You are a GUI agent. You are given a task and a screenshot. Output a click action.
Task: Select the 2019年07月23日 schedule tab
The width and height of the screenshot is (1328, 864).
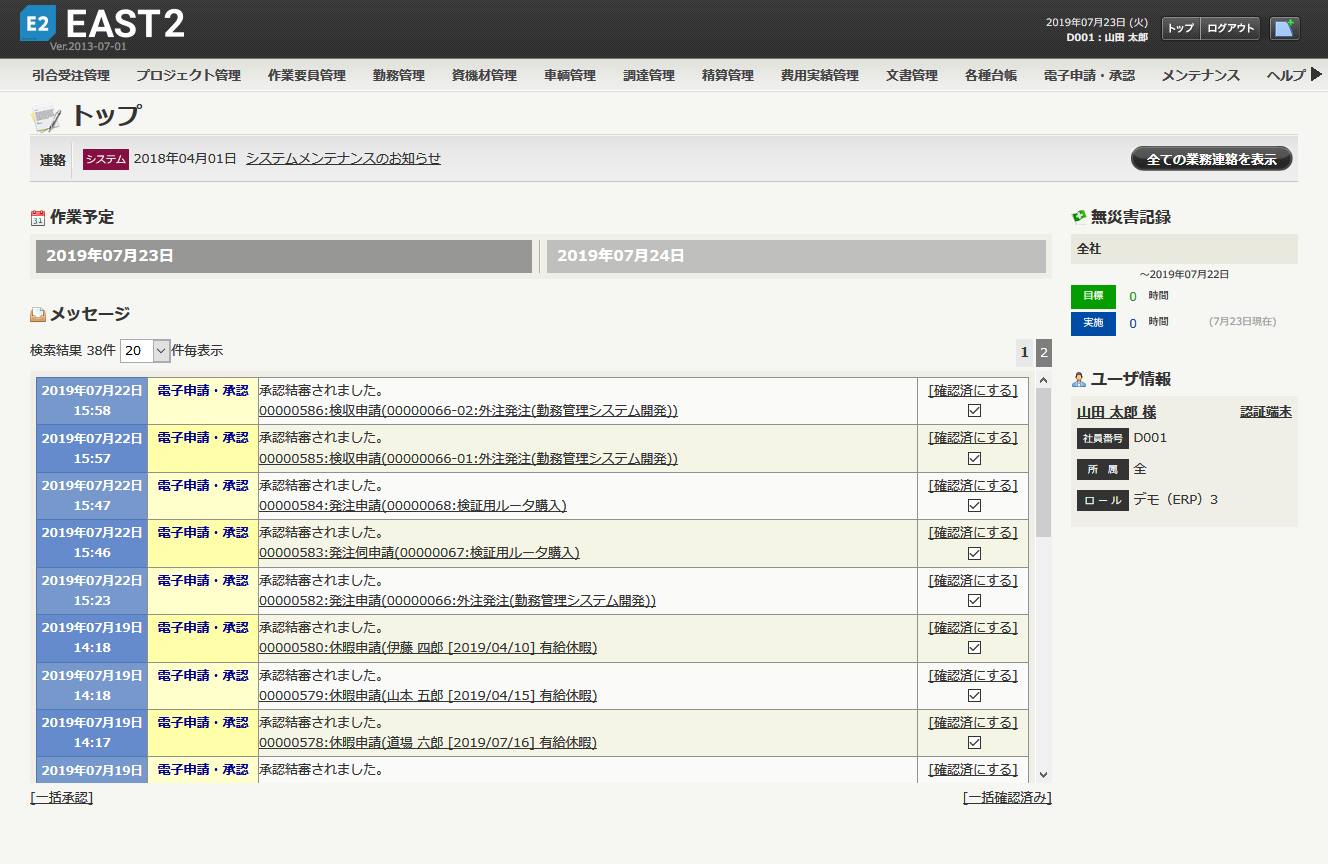point(284,256)
